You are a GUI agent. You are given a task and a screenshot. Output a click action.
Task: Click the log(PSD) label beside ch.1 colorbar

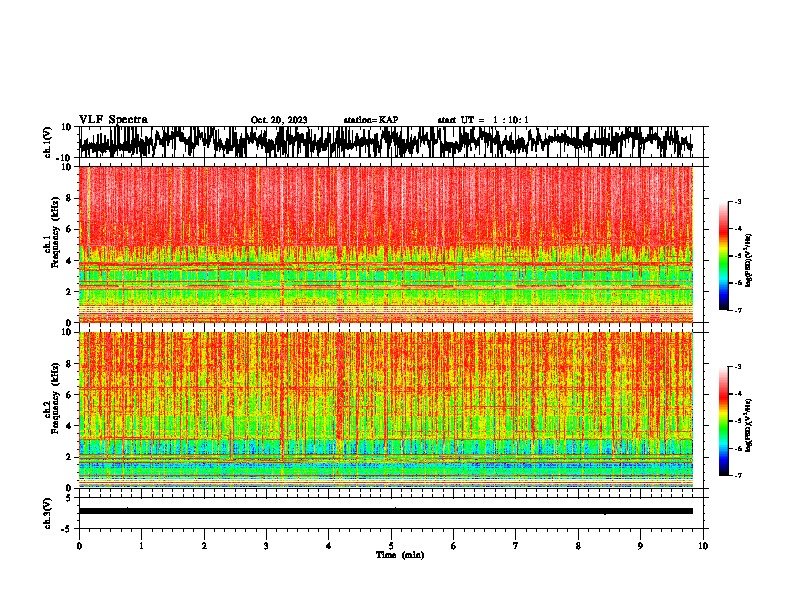click(748, 260)
